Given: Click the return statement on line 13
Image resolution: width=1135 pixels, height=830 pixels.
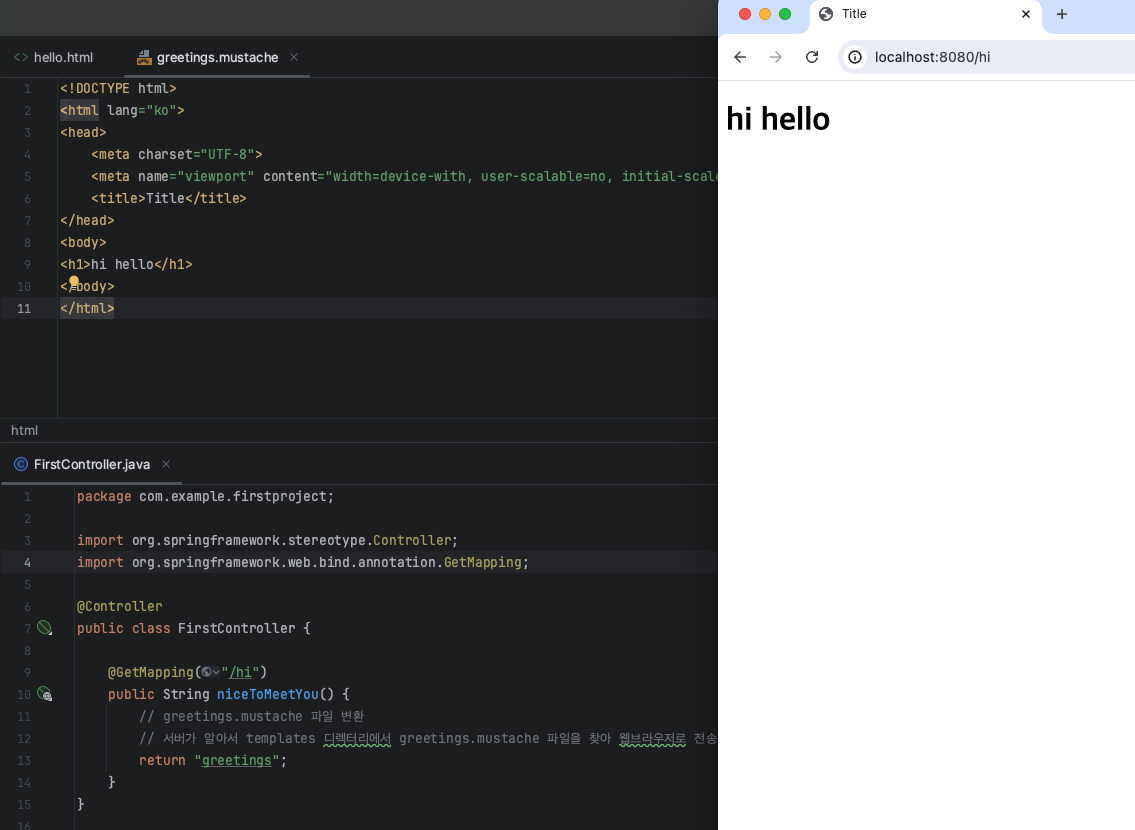Looking at the screenshot, I should (213, 761).
